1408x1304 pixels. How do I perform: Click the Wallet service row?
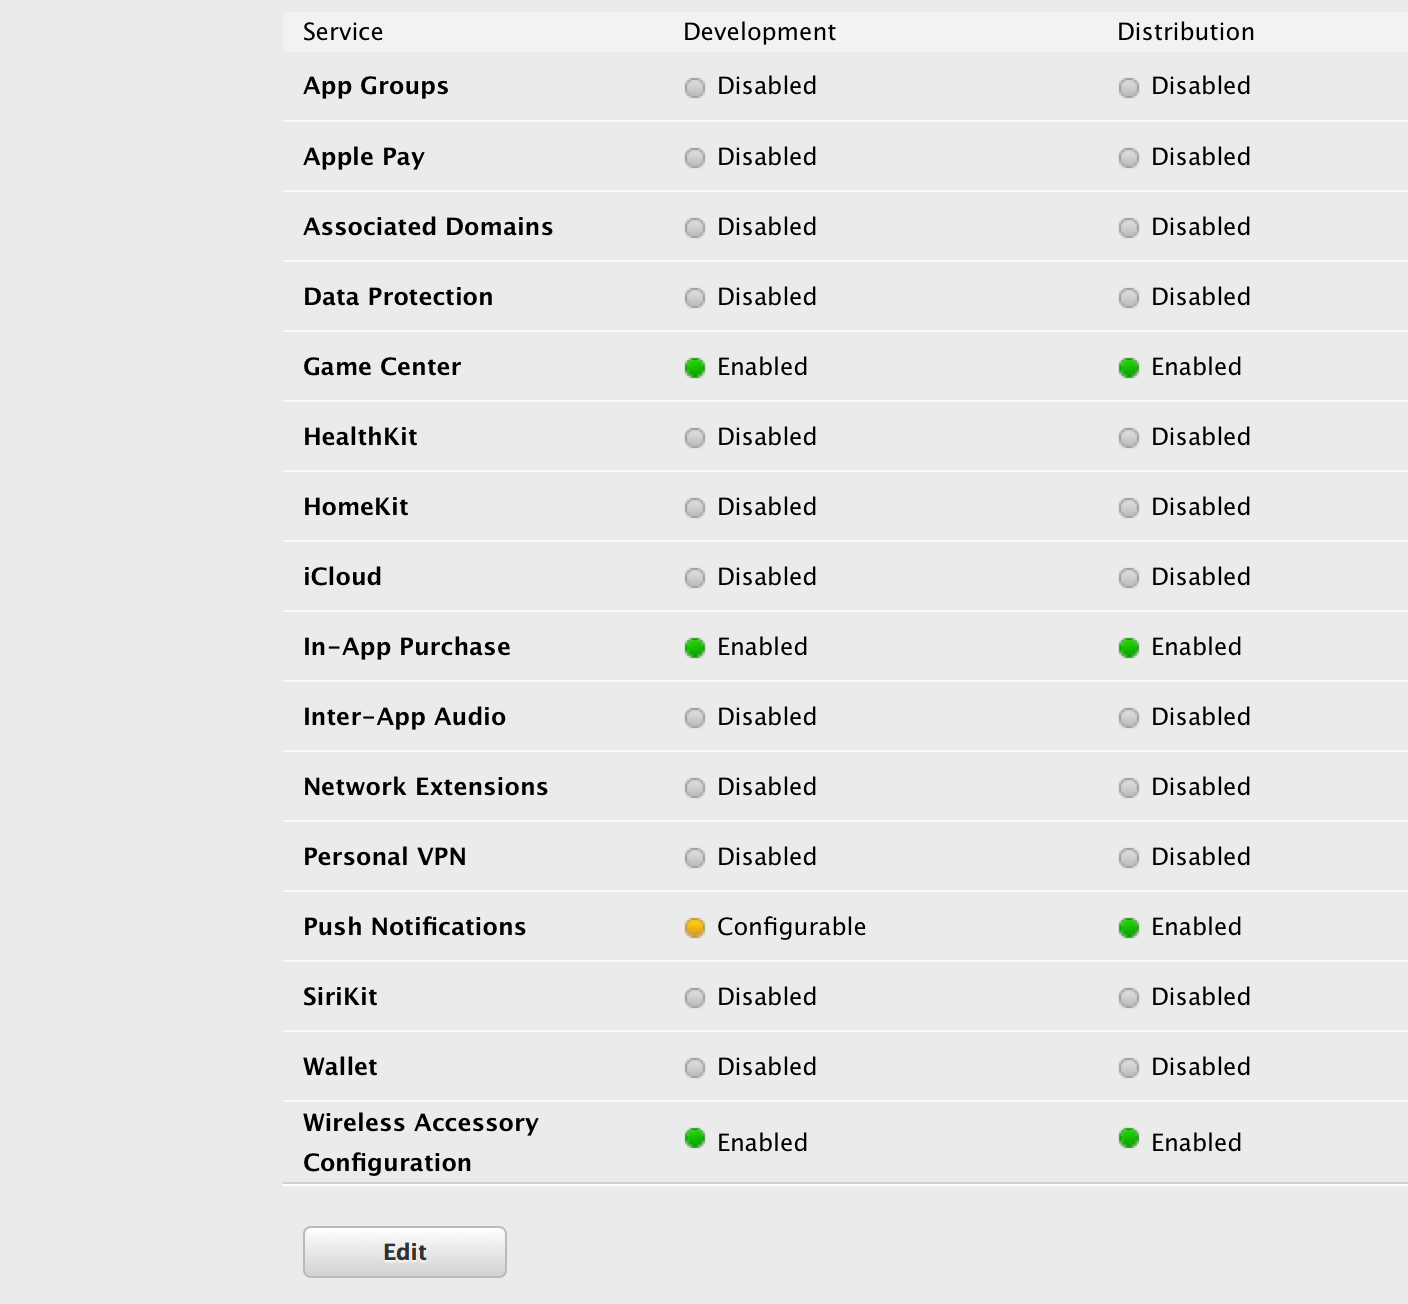(340, 1068)
